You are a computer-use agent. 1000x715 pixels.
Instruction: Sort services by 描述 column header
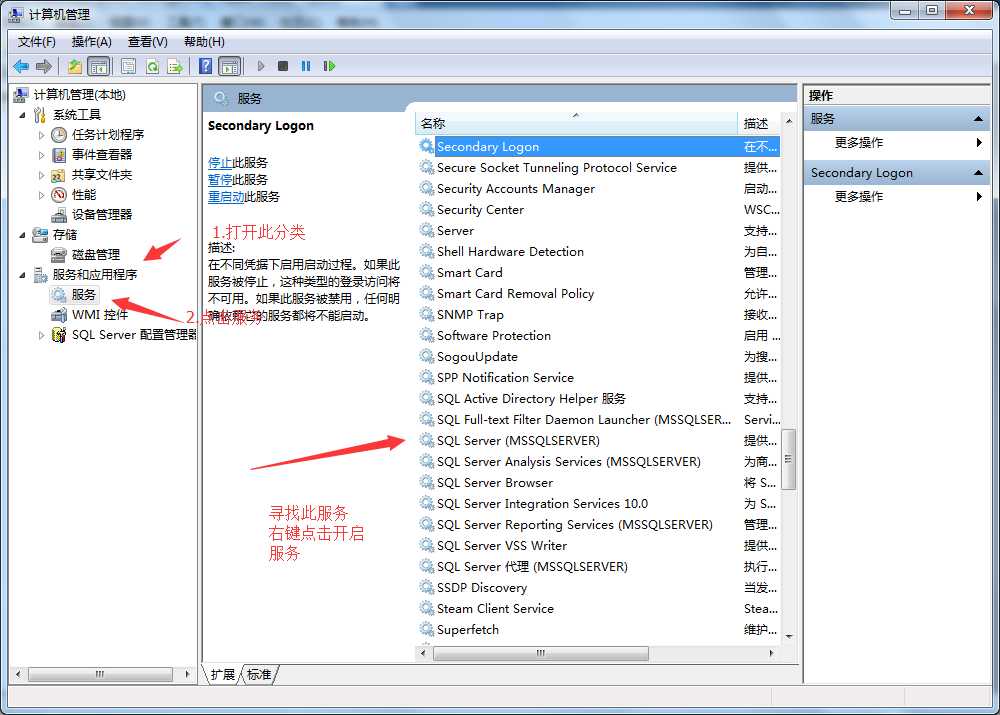coord(759,123)
